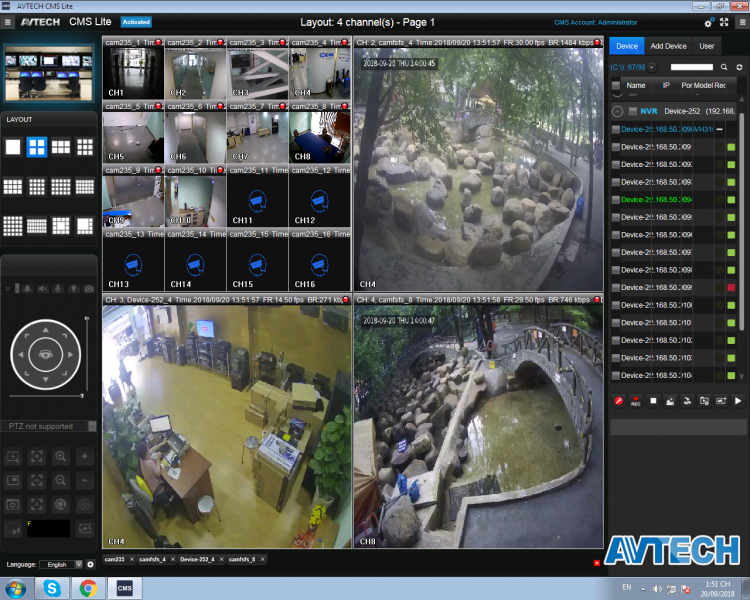The image size is (750, 600).
Task: Click the PTZ center camera button
Action: 45,355
